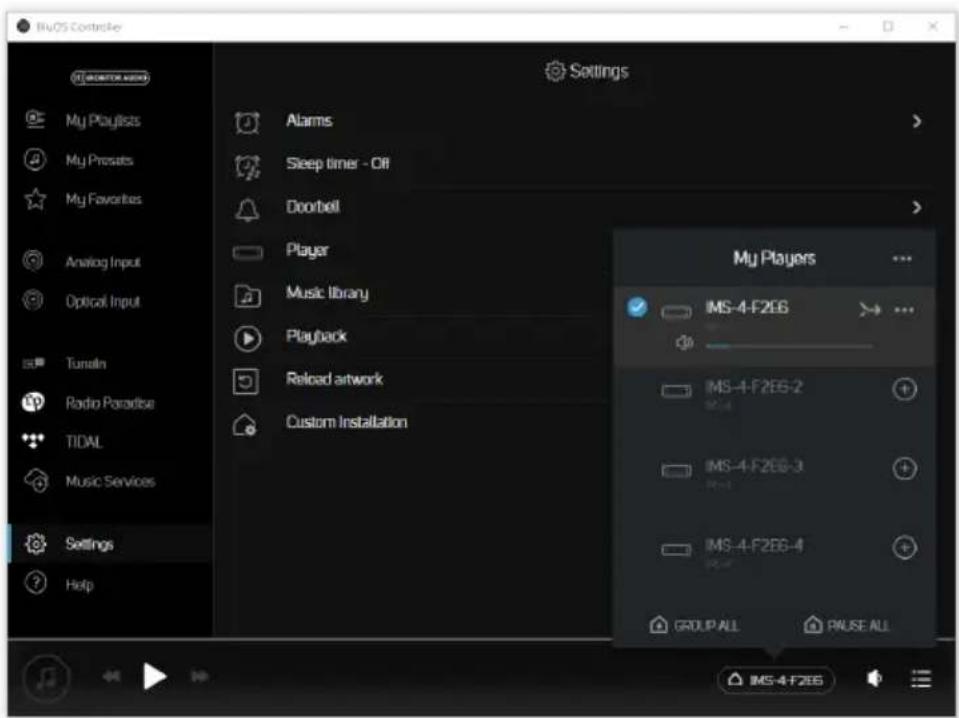Screen dimensions: 959x718
Task: Click the TuneIn logo icon
Action: [x=34, y=363]
